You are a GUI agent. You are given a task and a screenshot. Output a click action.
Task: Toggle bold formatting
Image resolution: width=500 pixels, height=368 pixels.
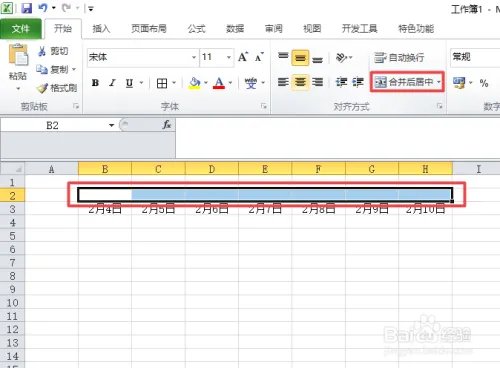pos(95,83)
